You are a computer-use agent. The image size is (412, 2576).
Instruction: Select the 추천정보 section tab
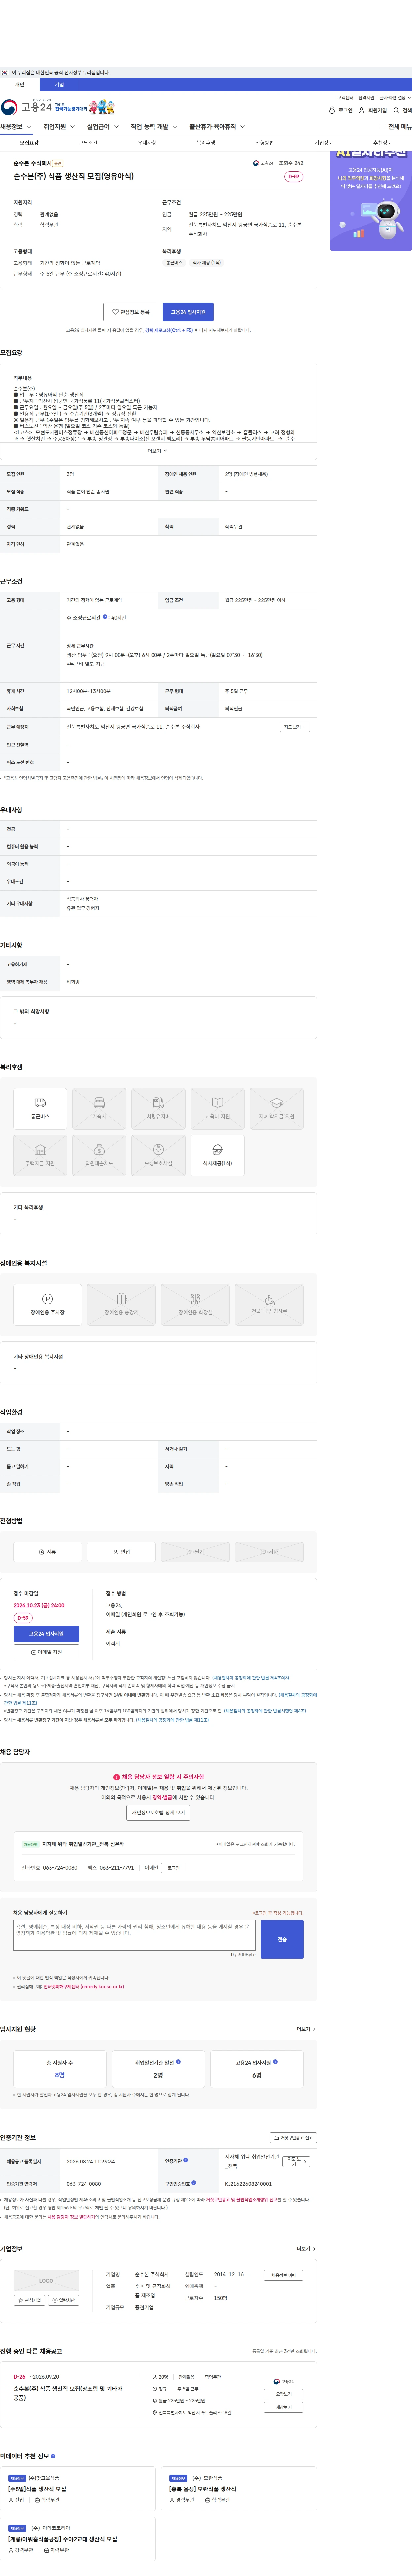tap(382, 143)
